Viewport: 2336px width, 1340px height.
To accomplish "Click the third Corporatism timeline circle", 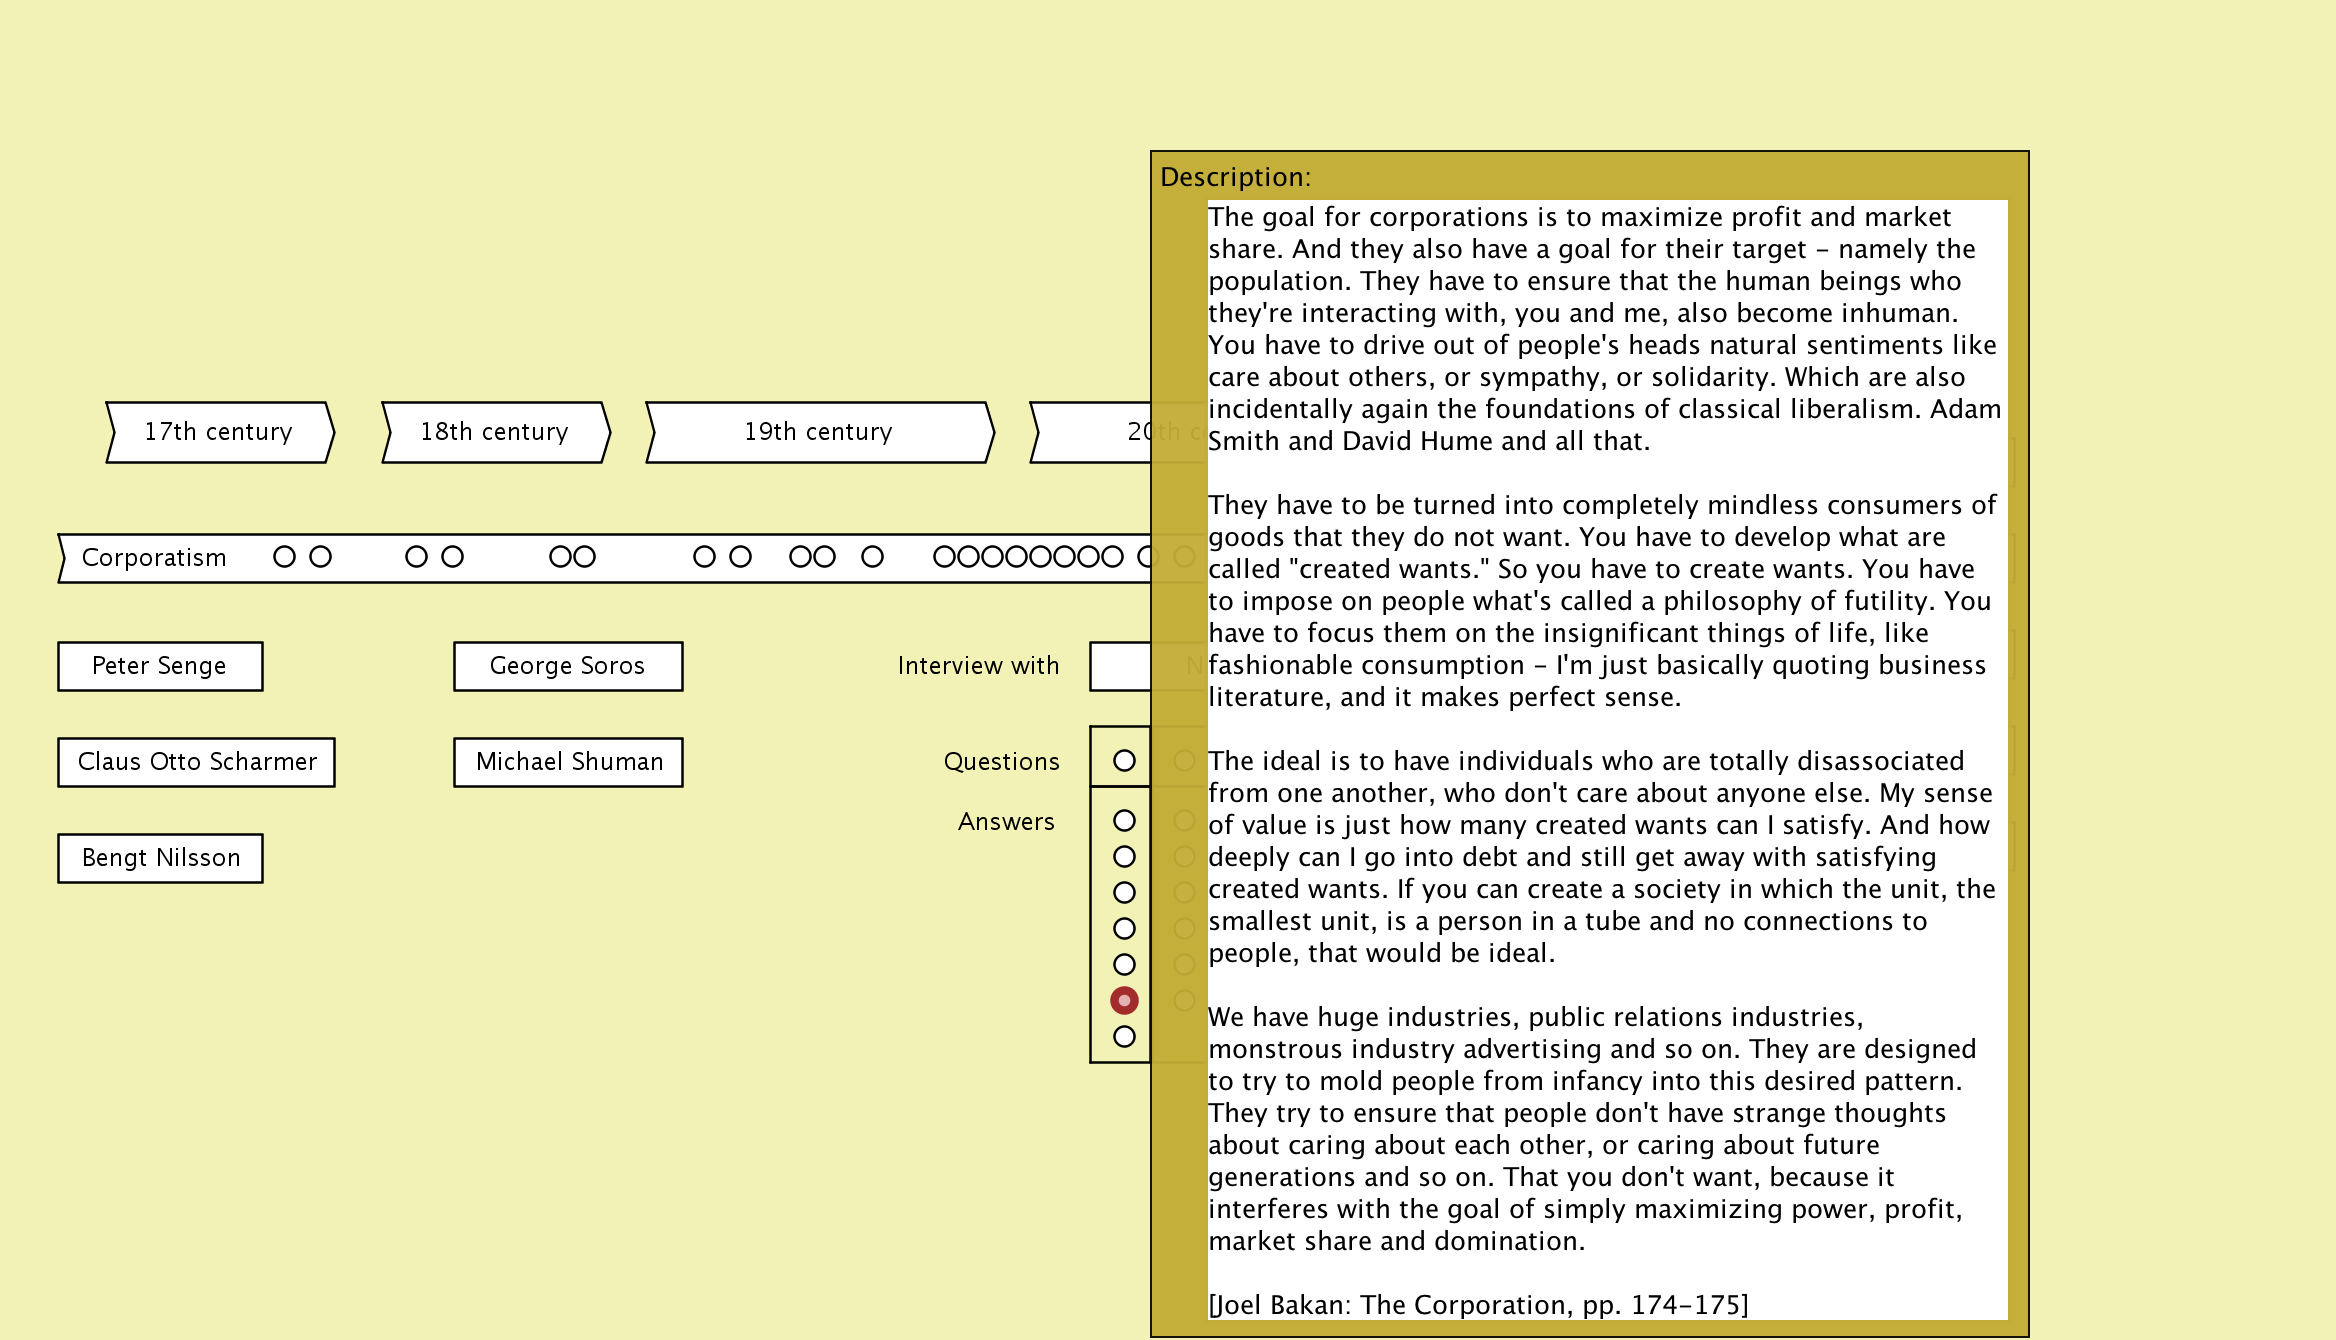I will point(416,557).
